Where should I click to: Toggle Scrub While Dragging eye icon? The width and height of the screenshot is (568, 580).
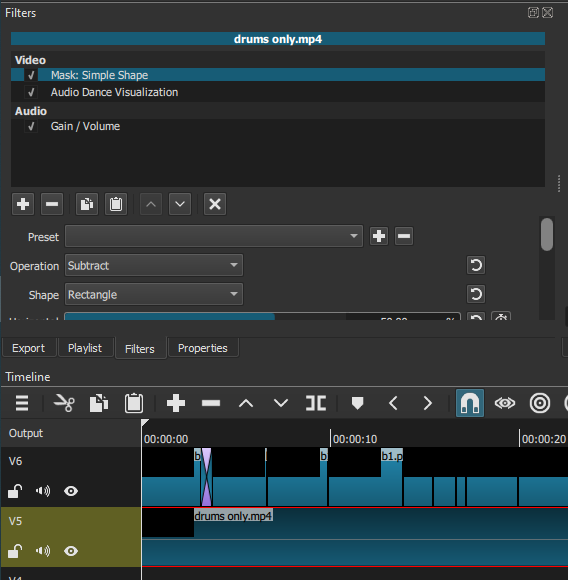point(505,403)
